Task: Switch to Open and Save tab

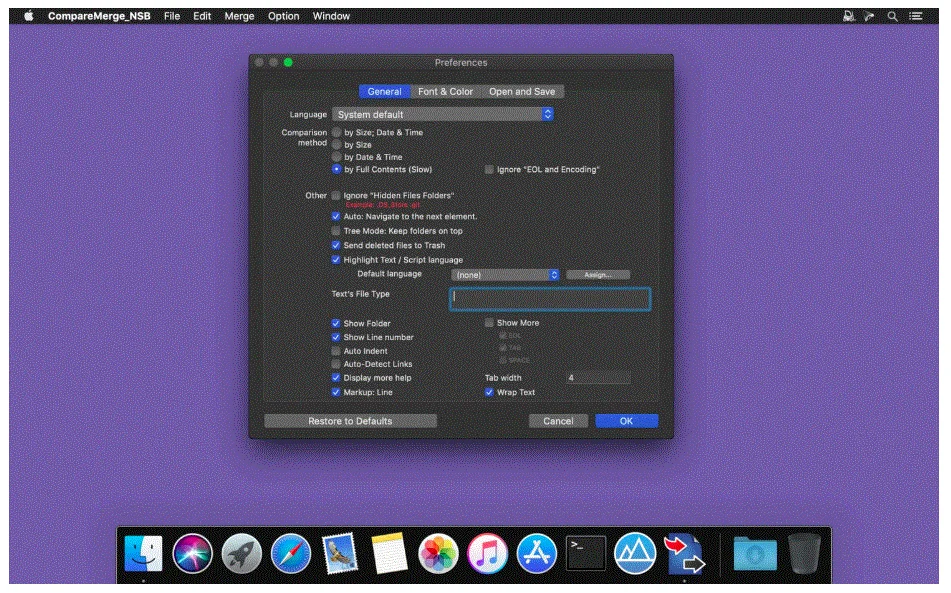Action: pyautogui.click(x=522, y=92)
